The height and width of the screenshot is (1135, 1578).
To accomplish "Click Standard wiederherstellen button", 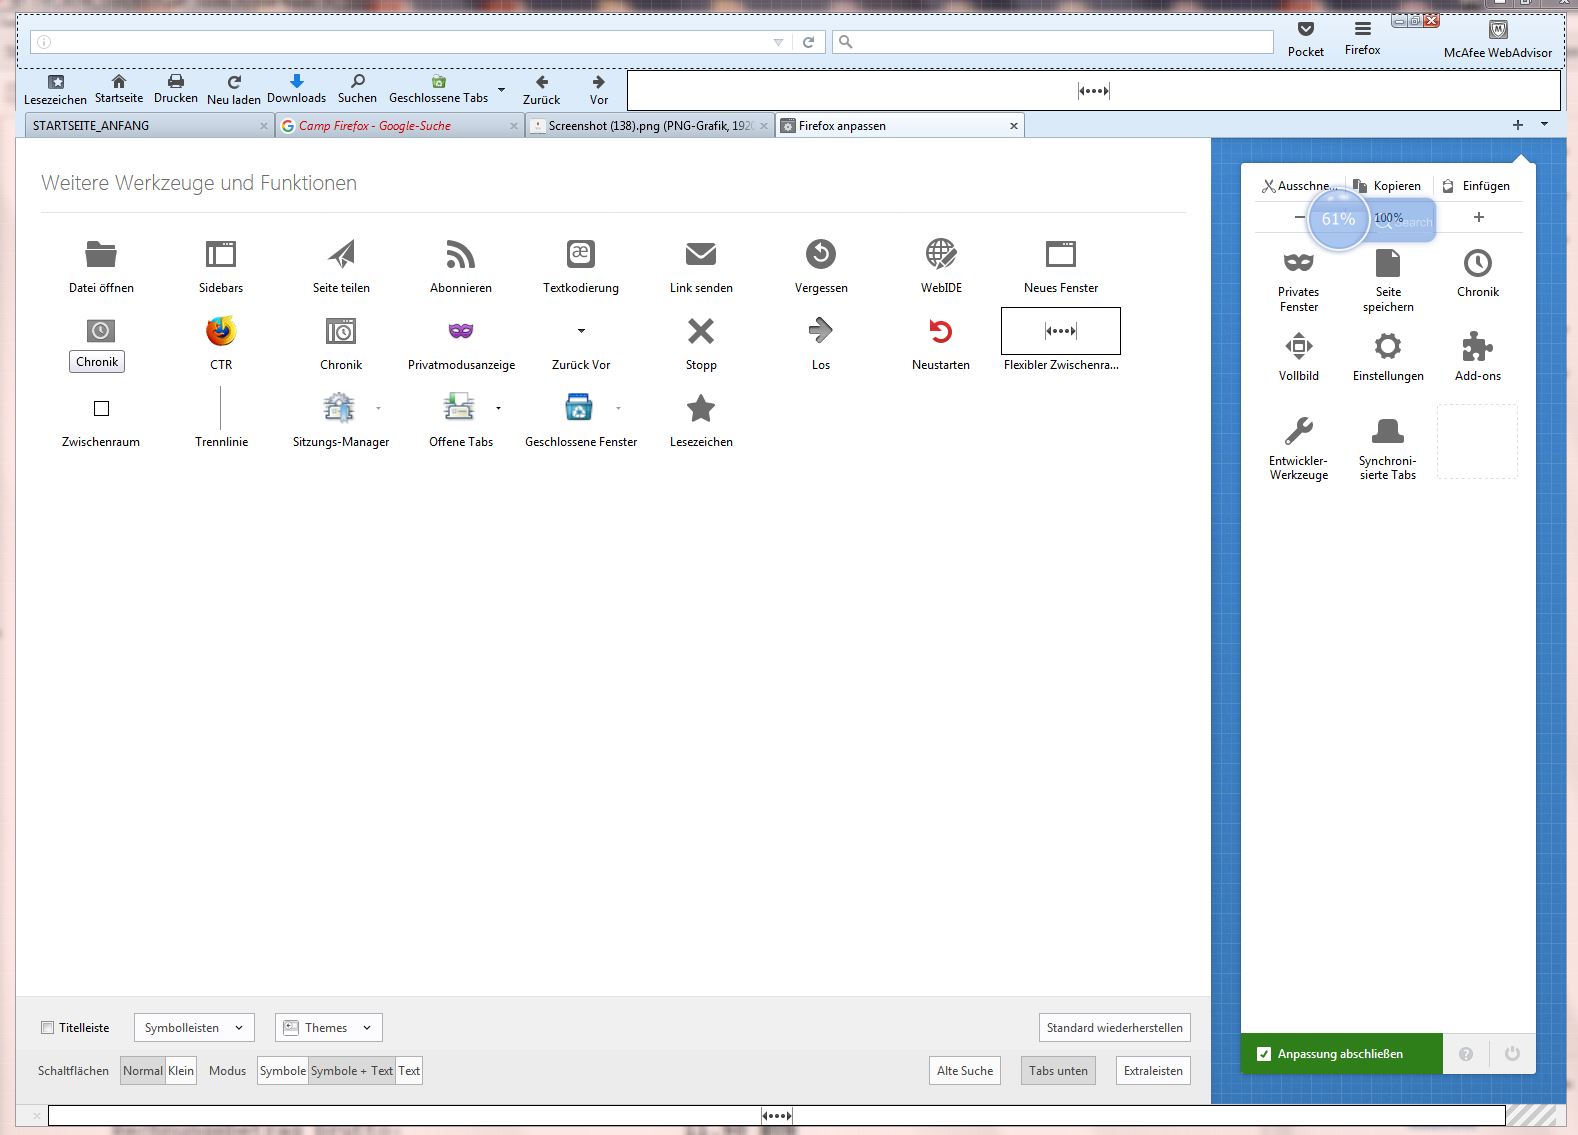I will (x=1114, y=1028).
